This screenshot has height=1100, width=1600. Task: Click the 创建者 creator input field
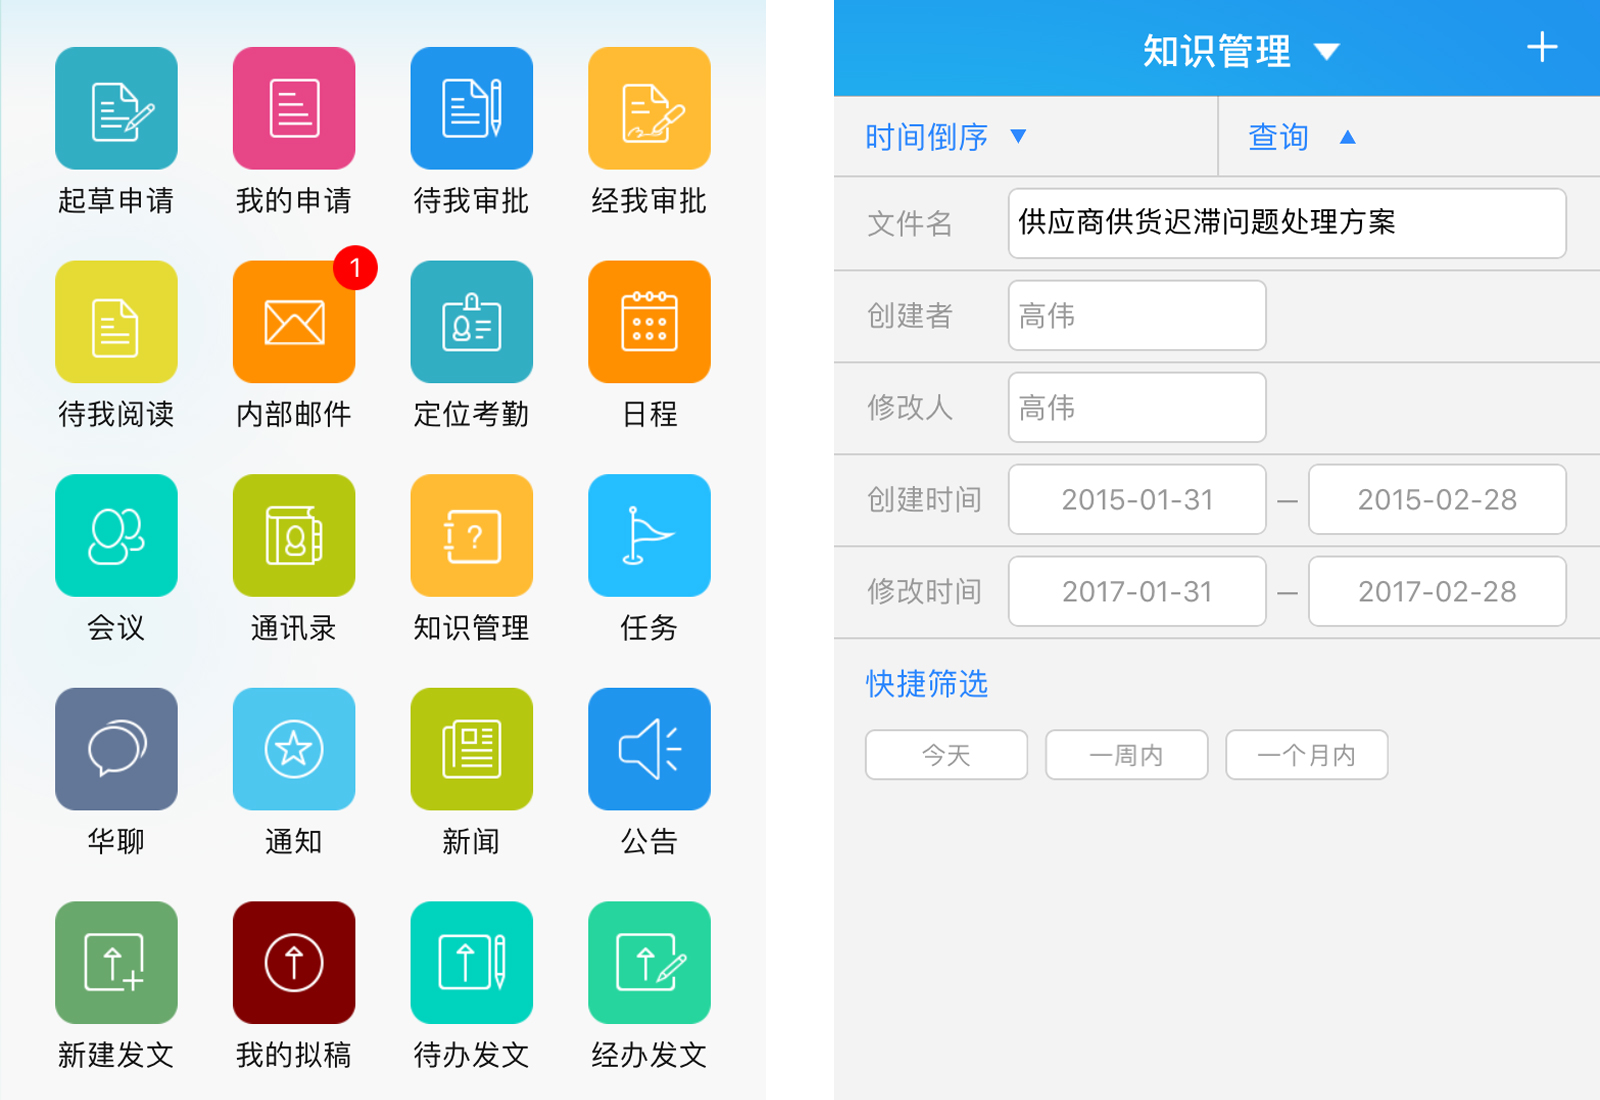(1137, 316)
